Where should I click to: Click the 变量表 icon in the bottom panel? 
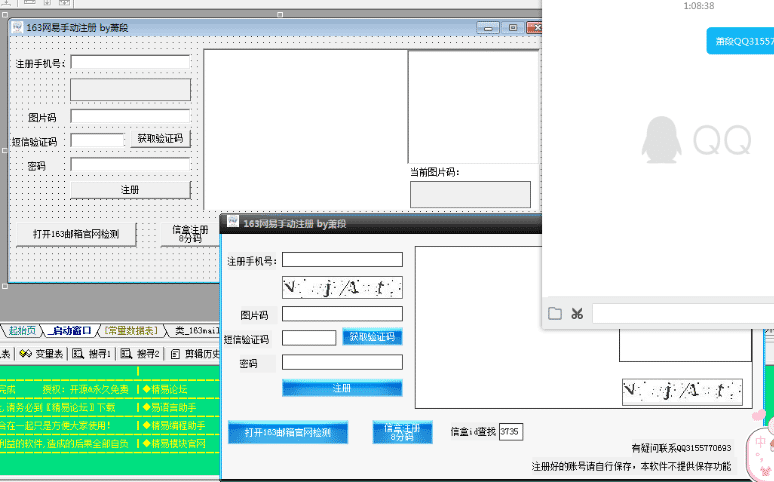(26, 354)
